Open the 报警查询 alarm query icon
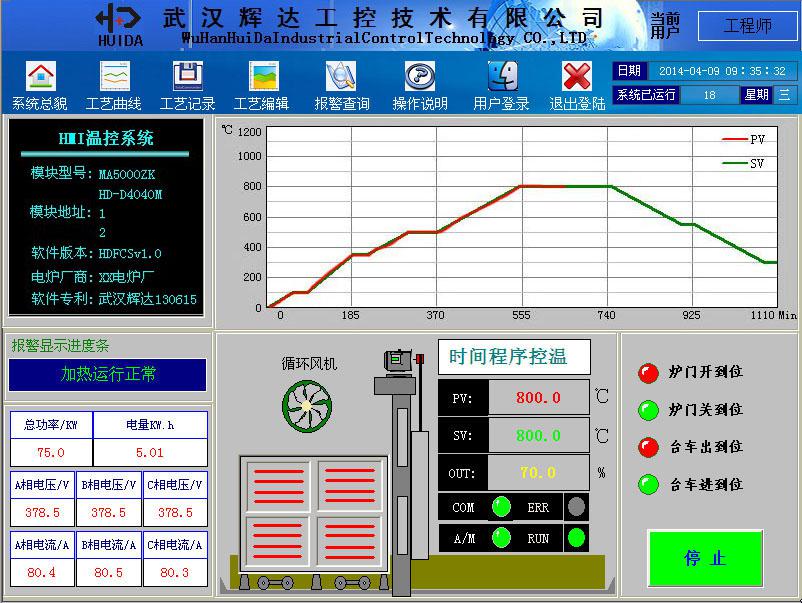The image size is (802, 603). coord(341,78)
